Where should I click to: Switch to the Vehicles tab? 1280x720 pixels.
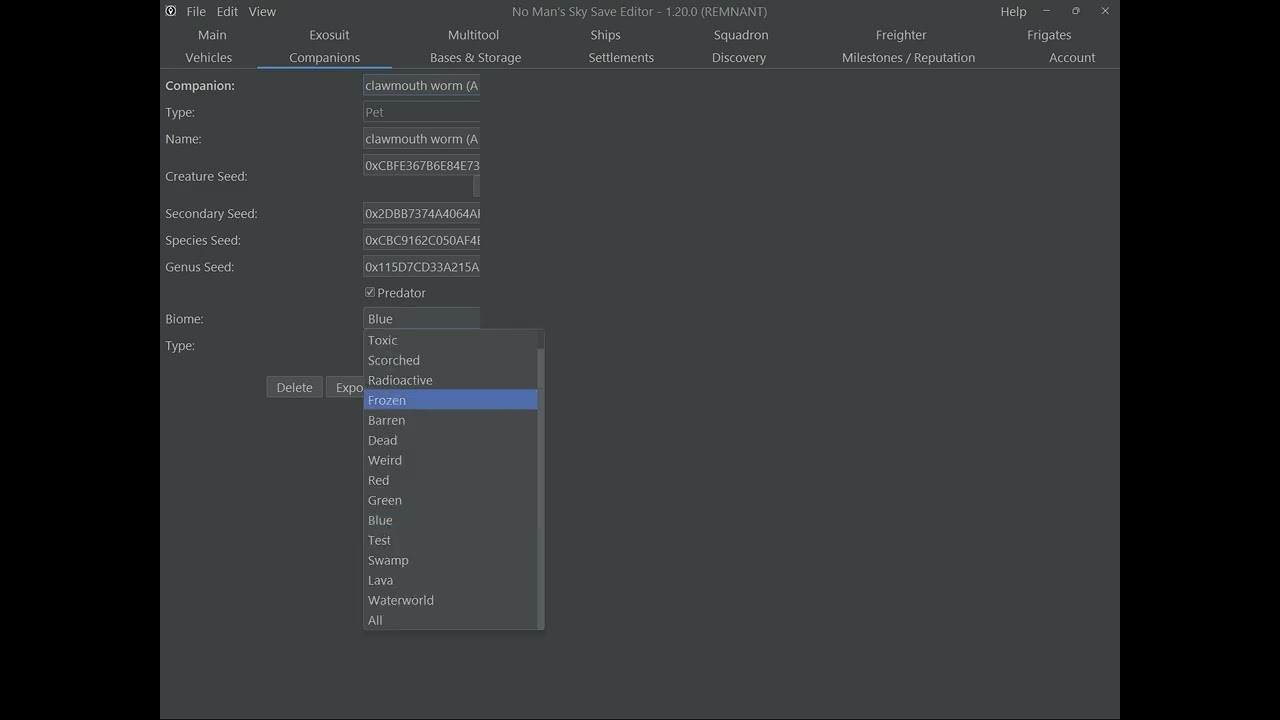[208, 58]
